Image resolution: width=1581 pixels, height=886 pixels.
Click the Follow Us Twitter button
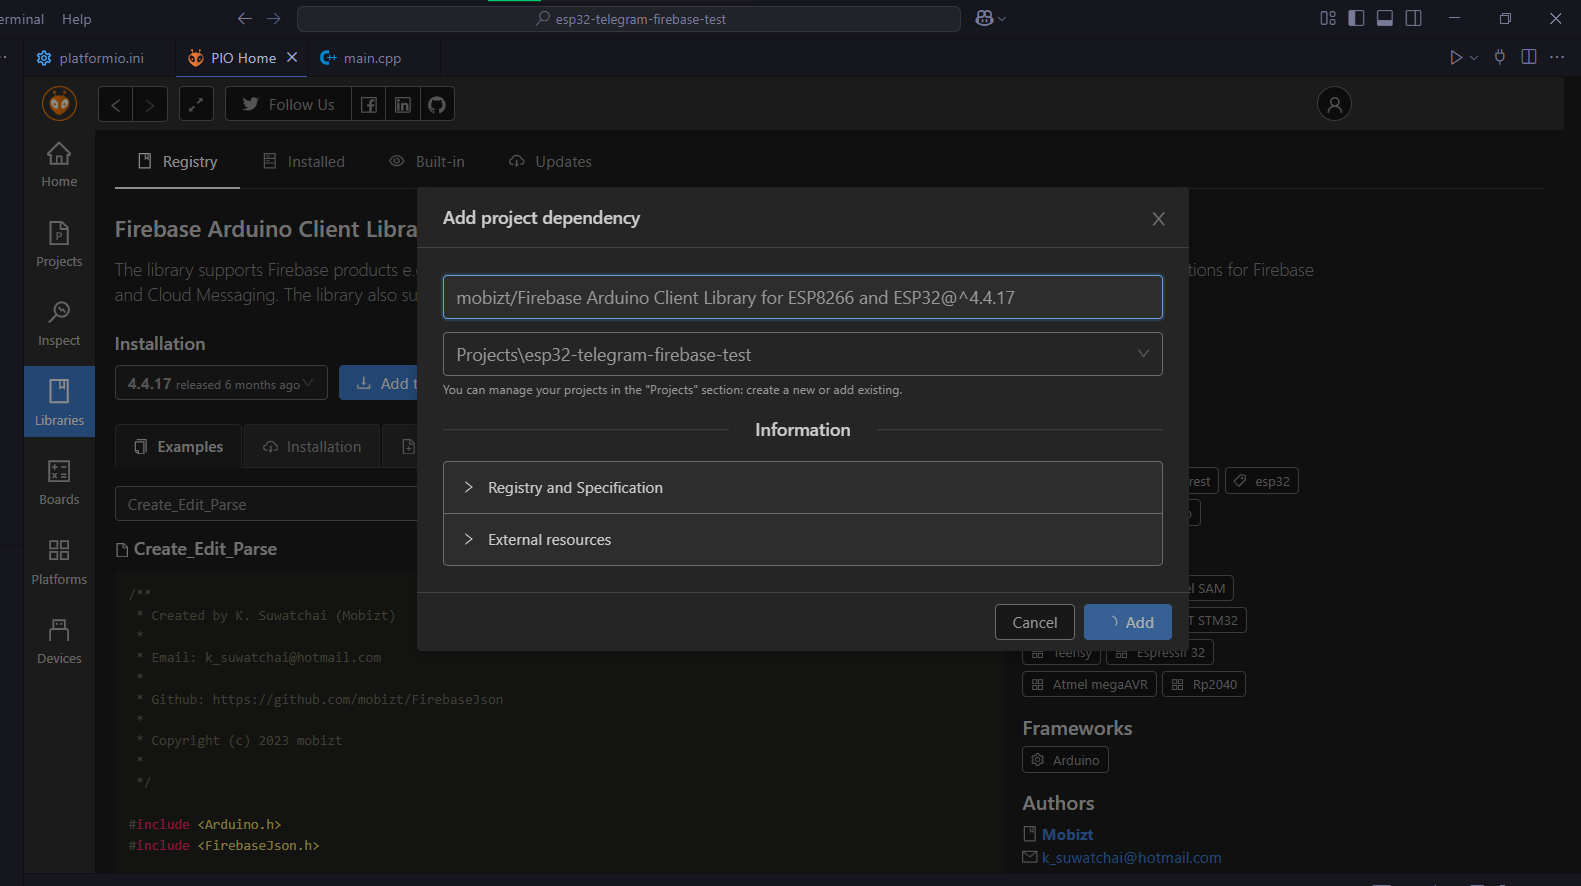pyautogui.click(x=288, y=104)
